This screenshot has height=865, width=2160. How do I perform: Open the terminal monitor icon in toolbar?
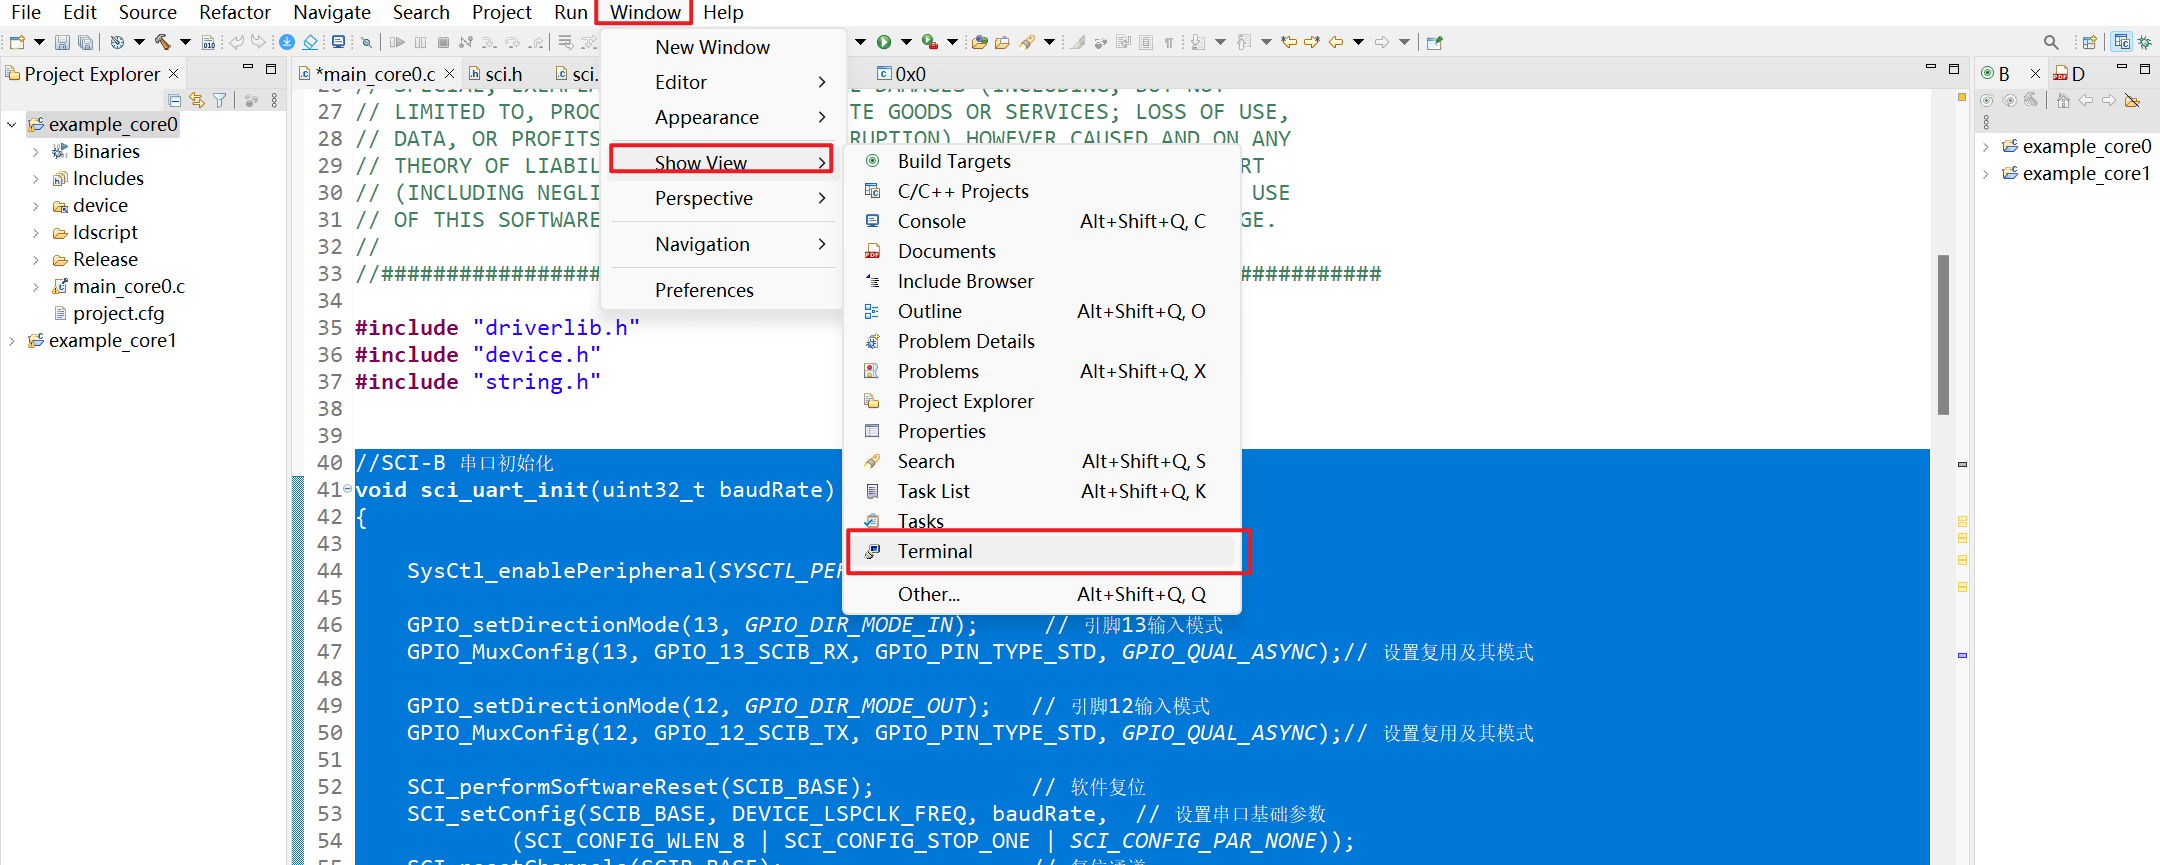point(339,42)
